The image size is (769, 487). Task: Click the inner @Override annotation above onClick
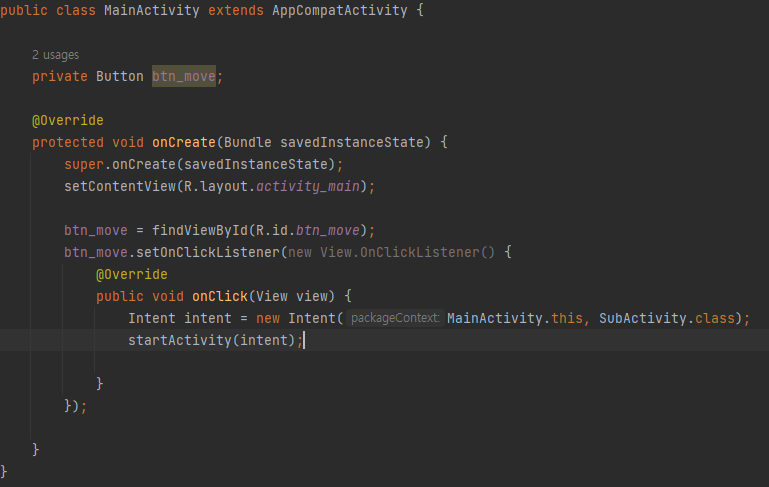[131, 274]
